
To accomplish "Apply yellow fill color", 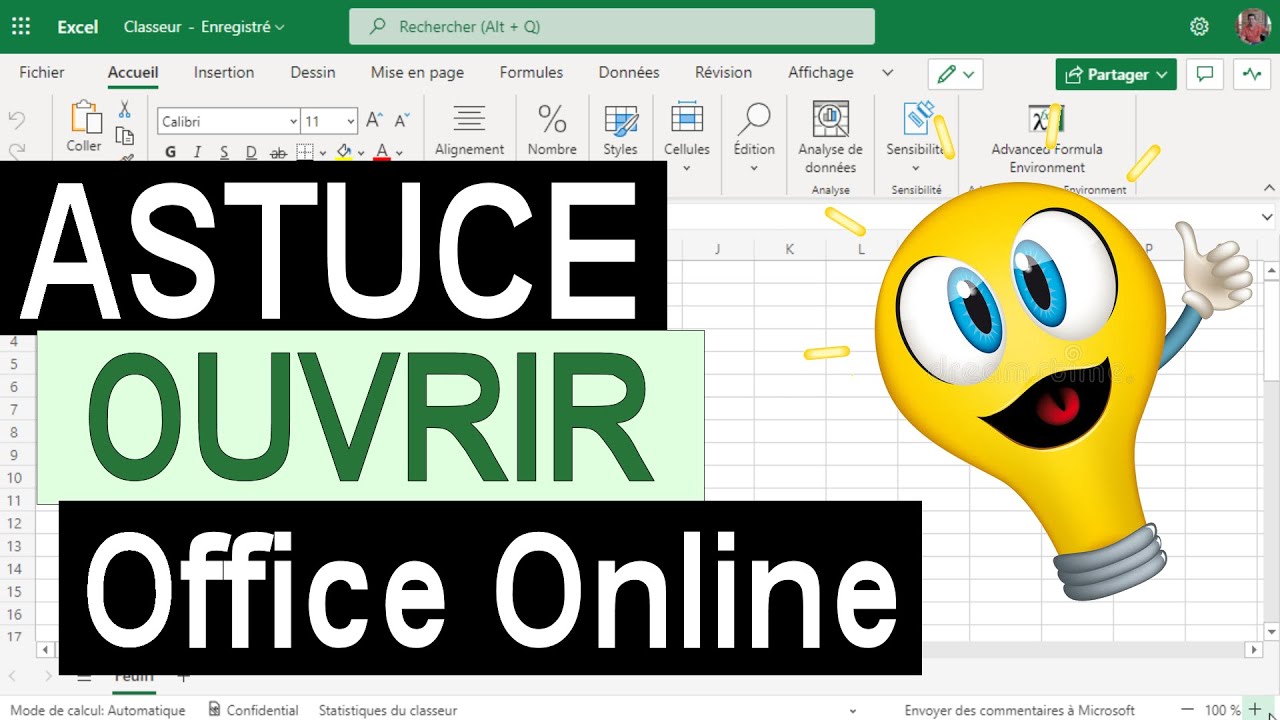I will pos(344,152).
